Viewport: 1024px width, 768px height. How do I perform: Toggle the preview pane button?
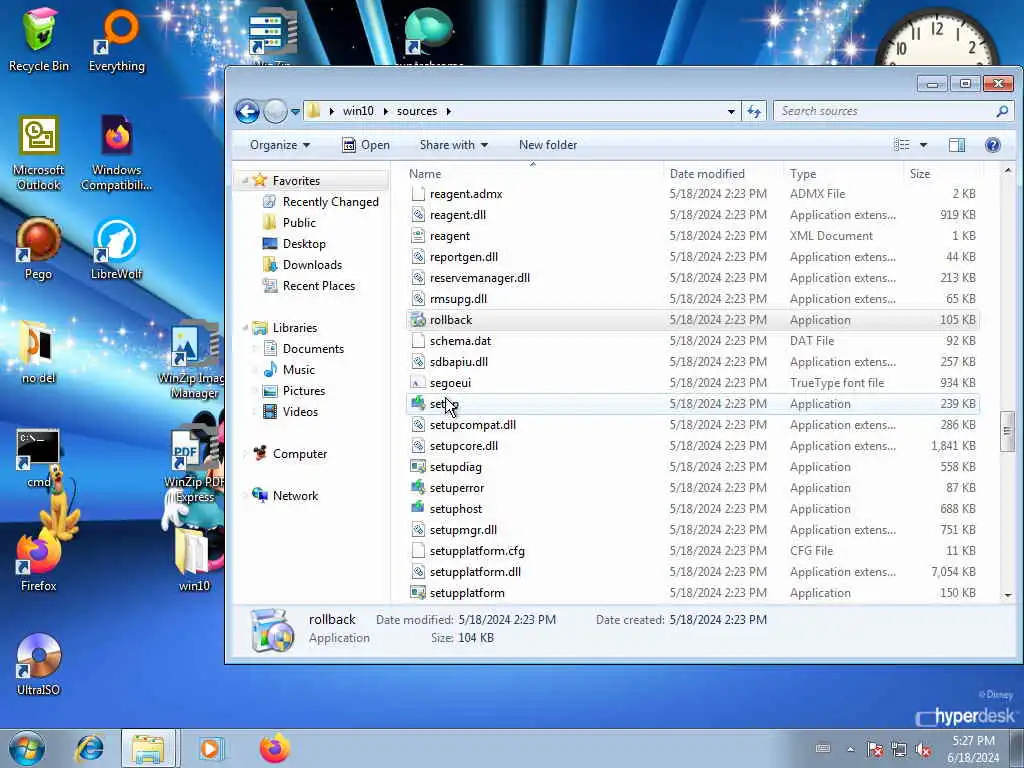[x=957, y=145]
